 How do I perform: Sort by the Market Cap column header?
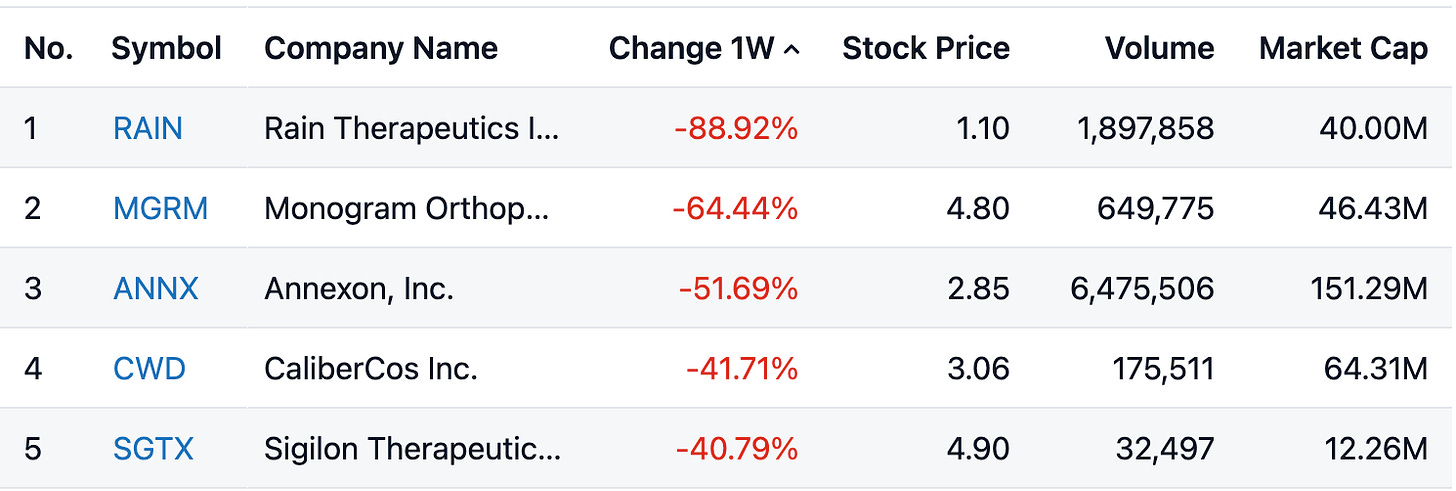coord(1343,48)
